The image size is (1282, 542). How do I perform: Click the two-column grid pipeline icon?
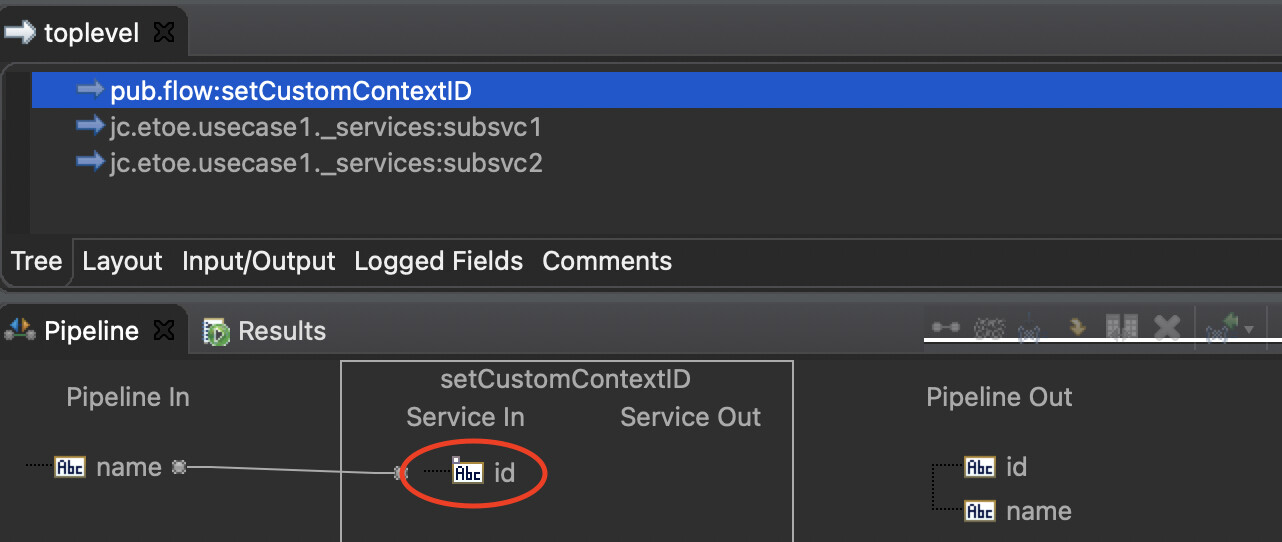coord(1121,327)
